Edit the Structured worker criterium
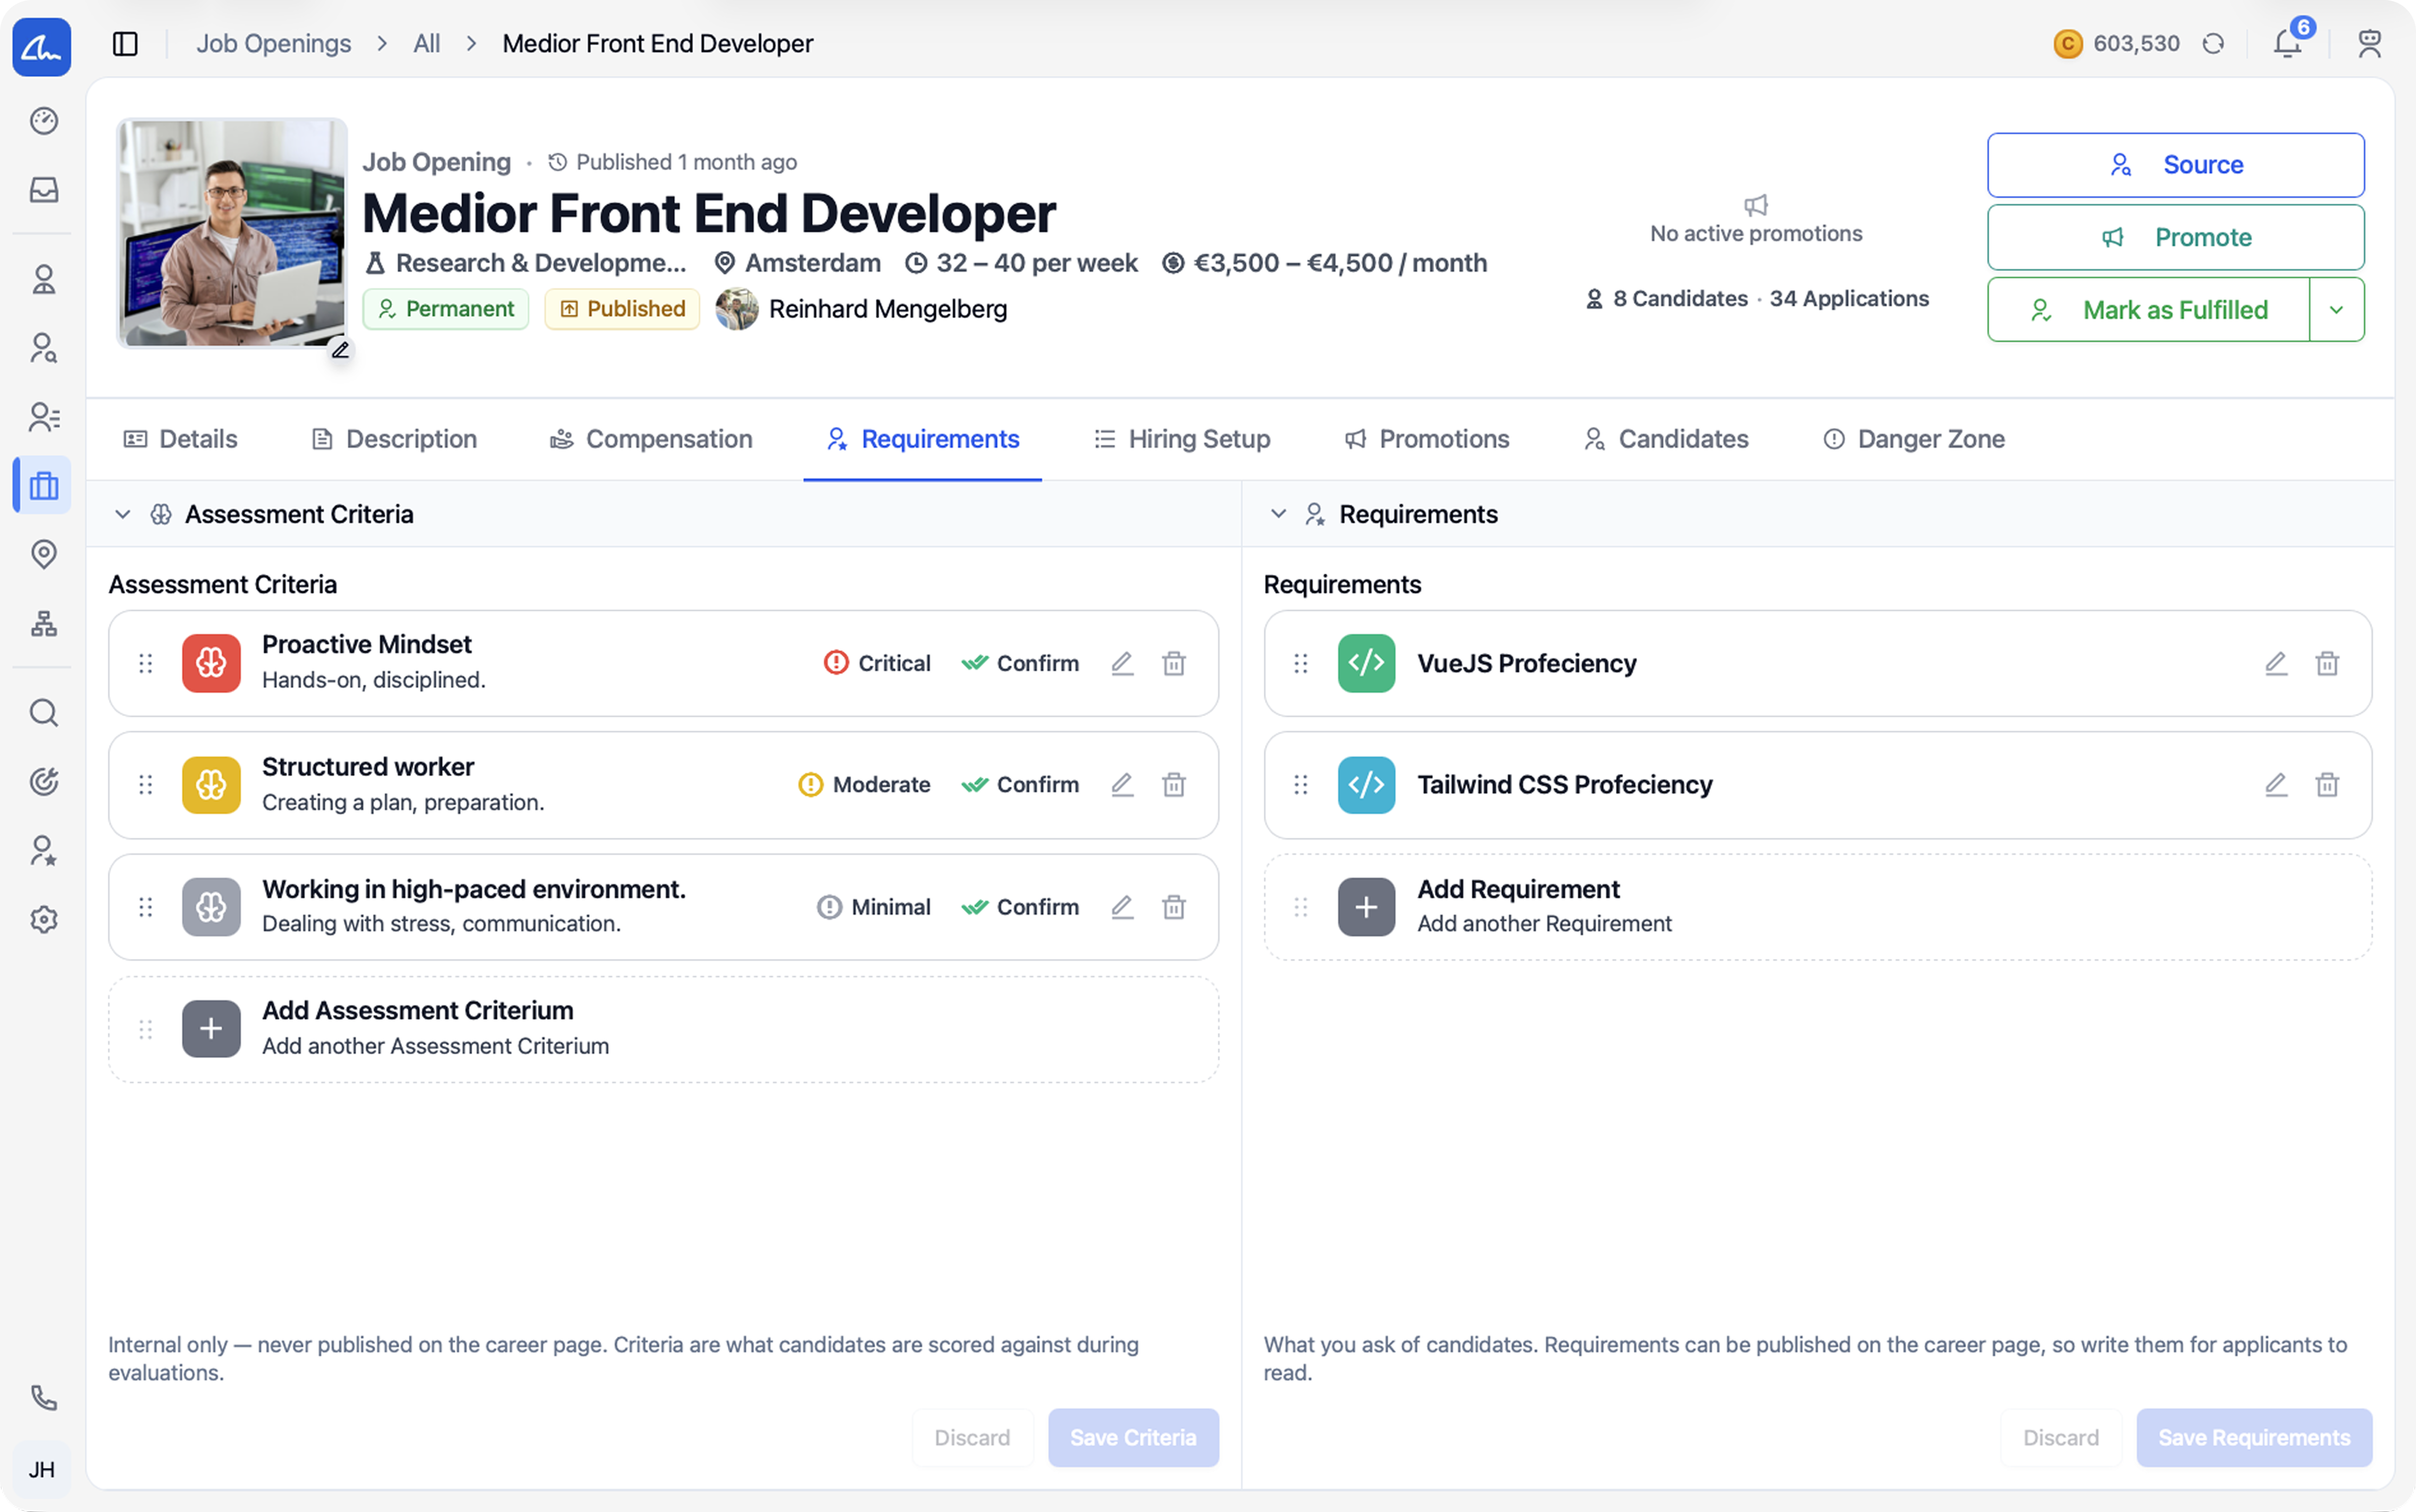2416x1512 pixels. [x=1123, y=785]
